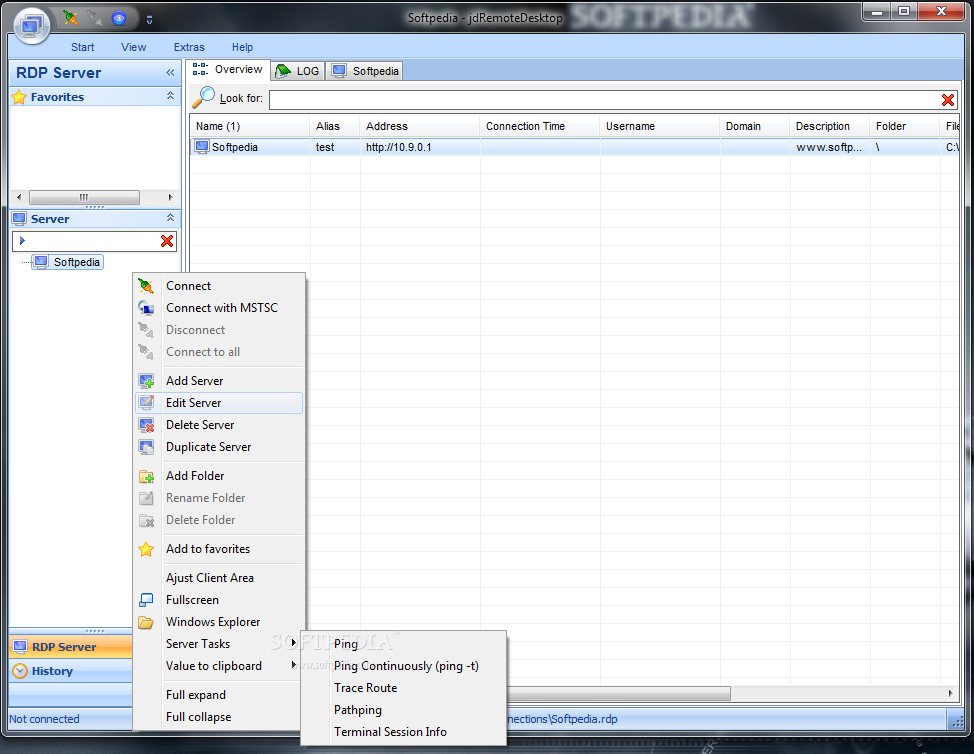The image size is (974, 754).
Task: Sort by Connection Time column header
Action: 539,126
